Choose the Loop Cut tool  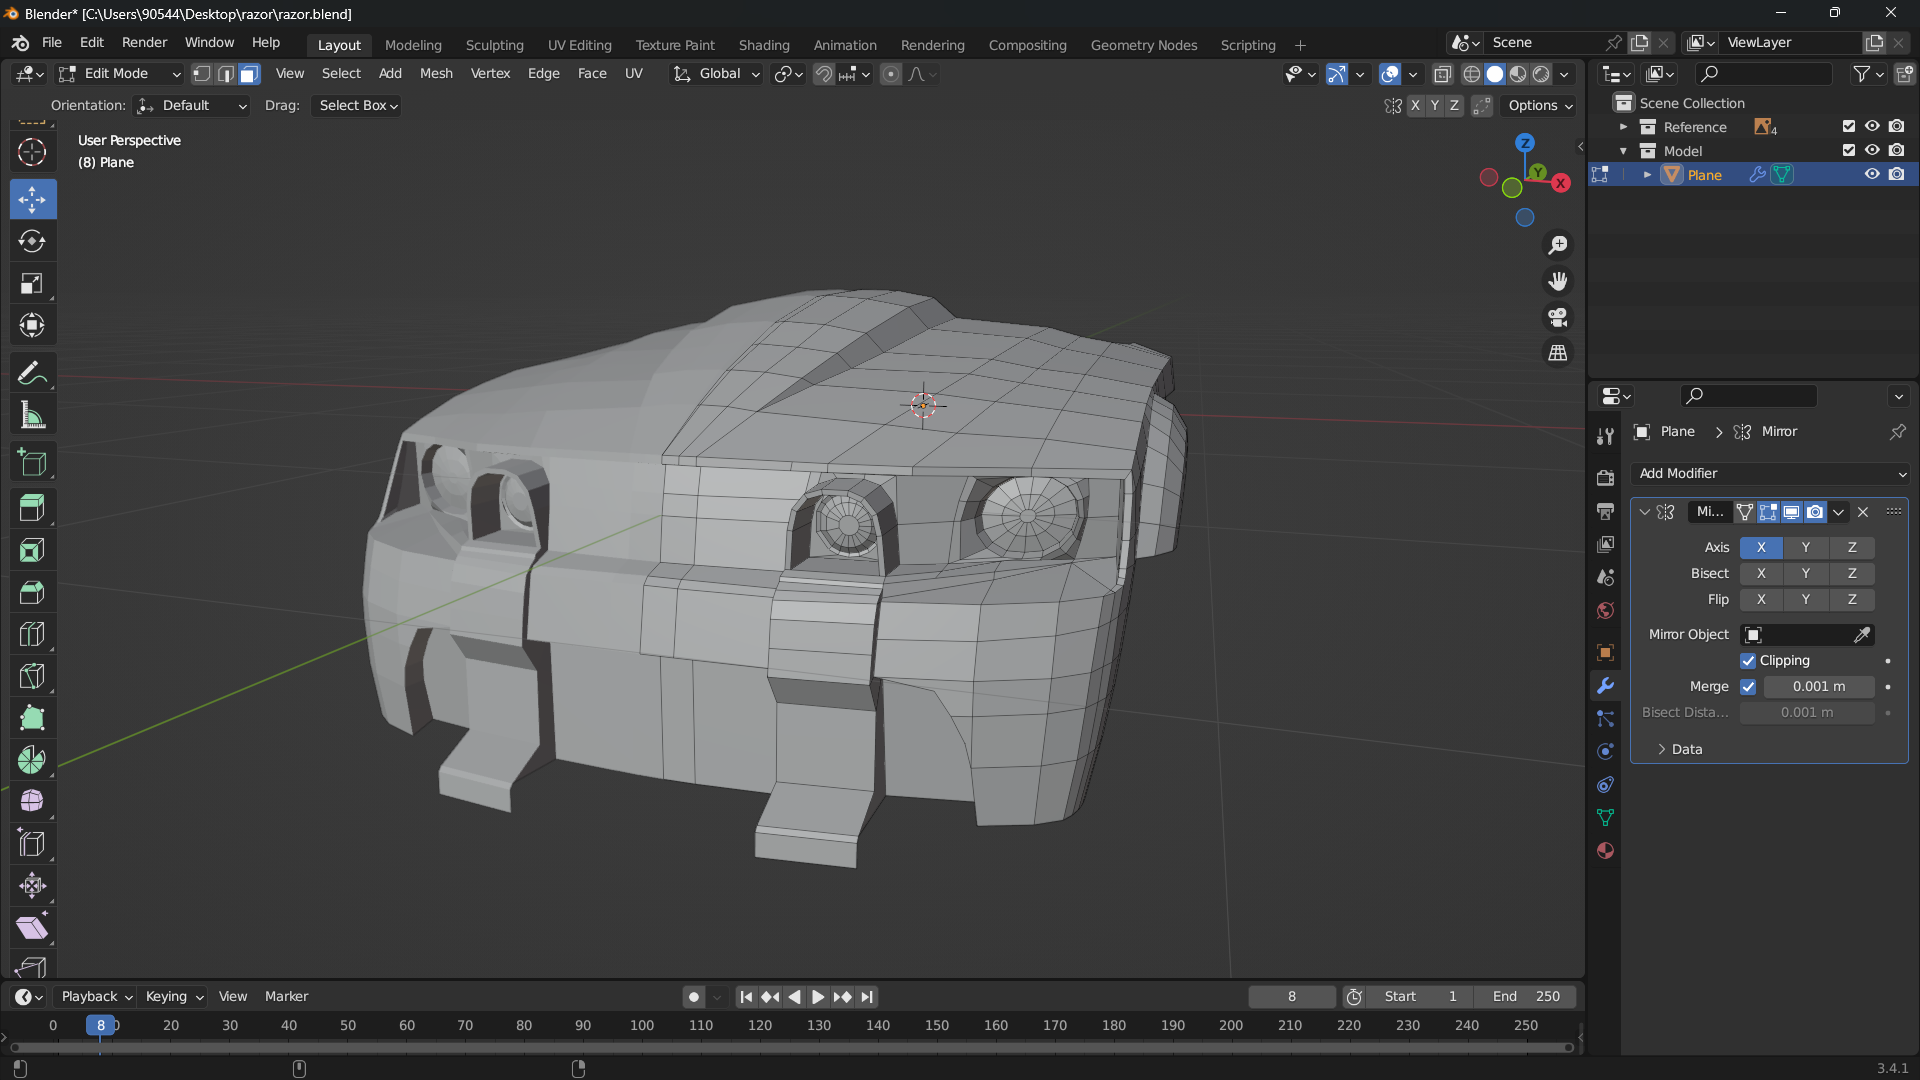(32, 634)
